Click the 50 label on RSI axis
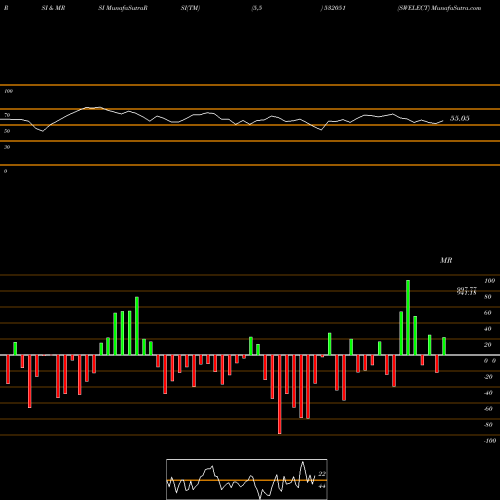 (7, 131)
